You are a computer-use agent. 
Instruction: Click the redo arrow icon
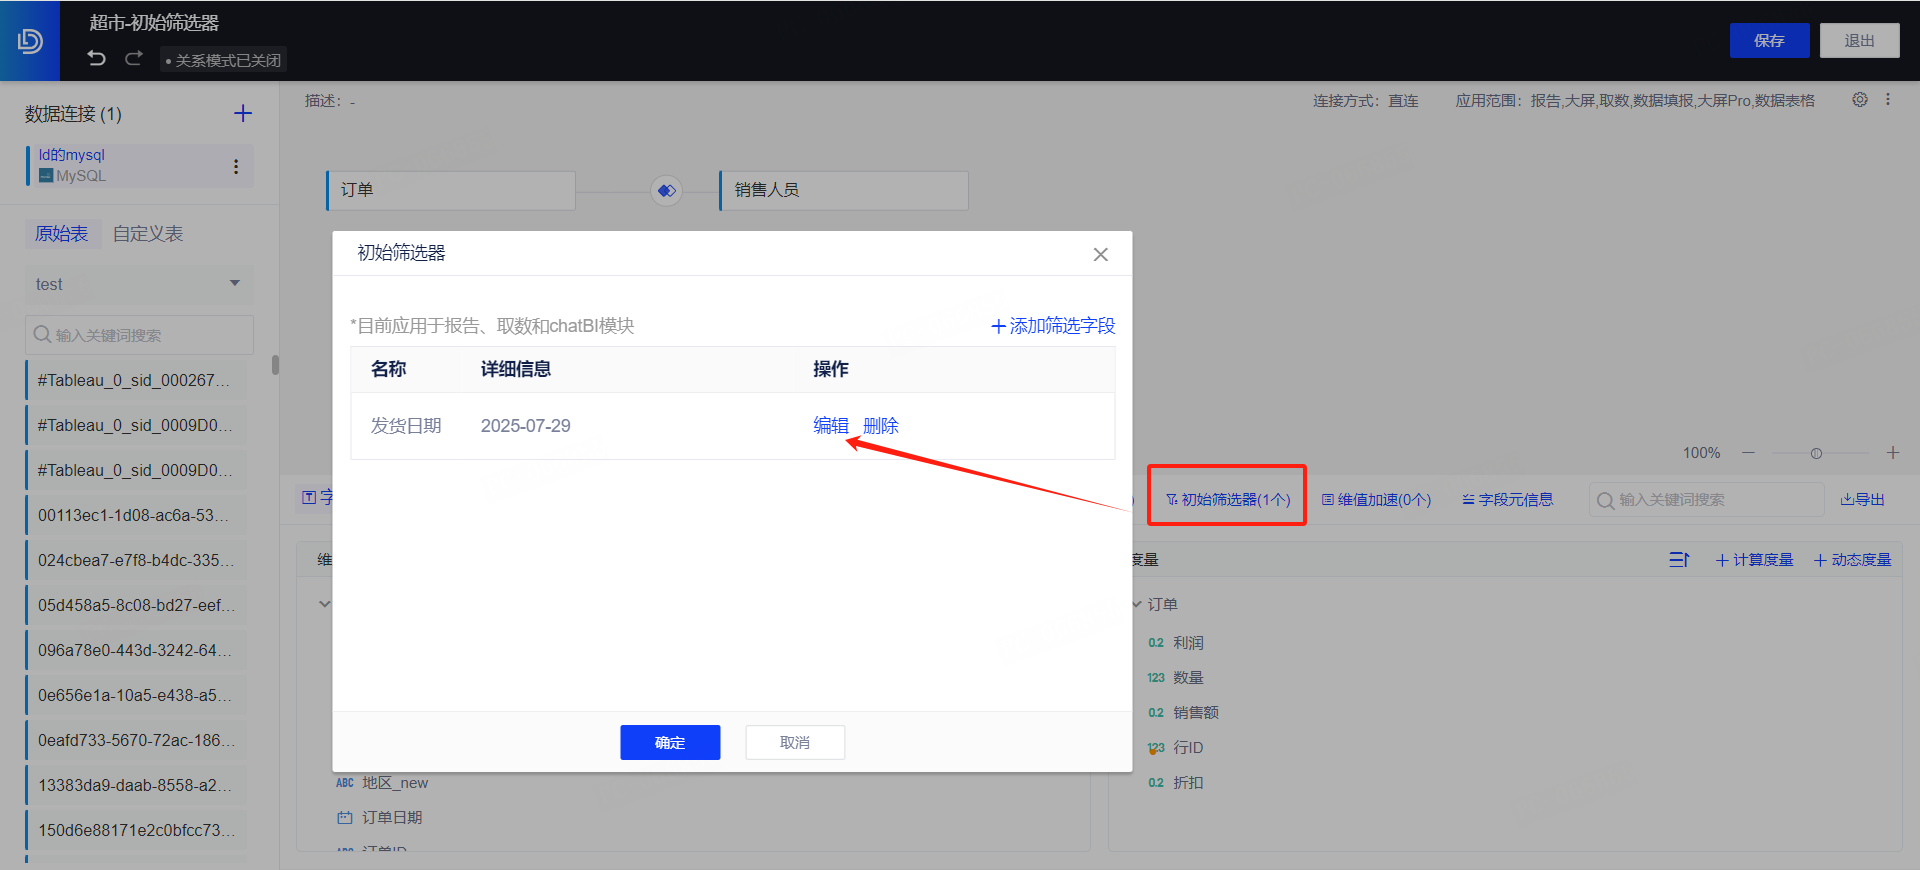tap(133, 58)
